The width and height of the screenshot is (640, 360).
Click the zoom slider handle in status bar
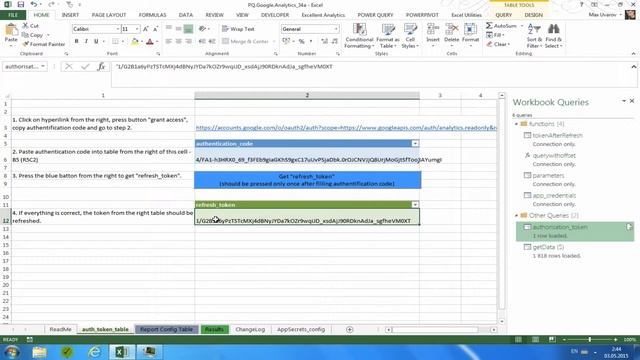pos(589,340)
